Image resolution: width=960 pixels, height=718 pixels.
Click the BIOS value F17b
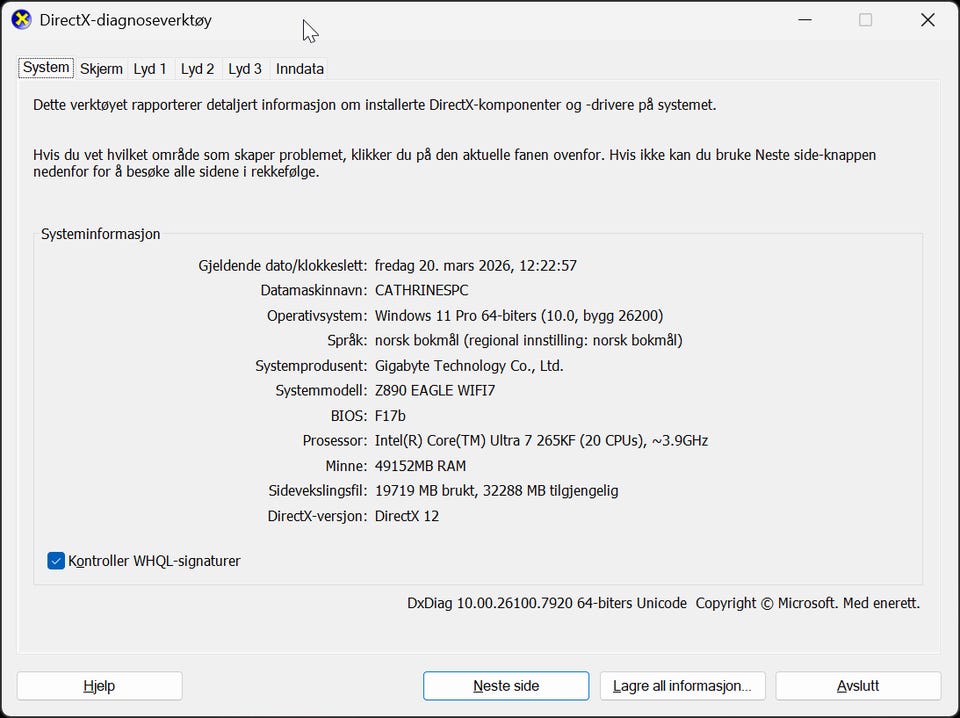coord(390,416)
